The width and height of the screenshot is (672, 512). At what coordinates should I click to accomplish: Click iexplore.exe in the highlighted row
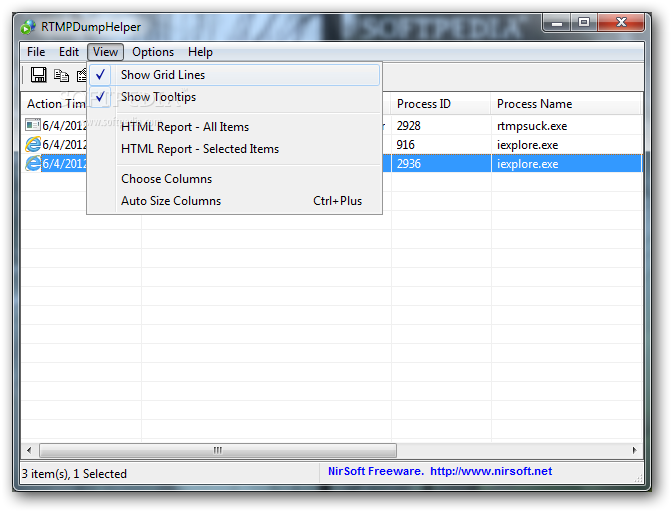(528, 164)
